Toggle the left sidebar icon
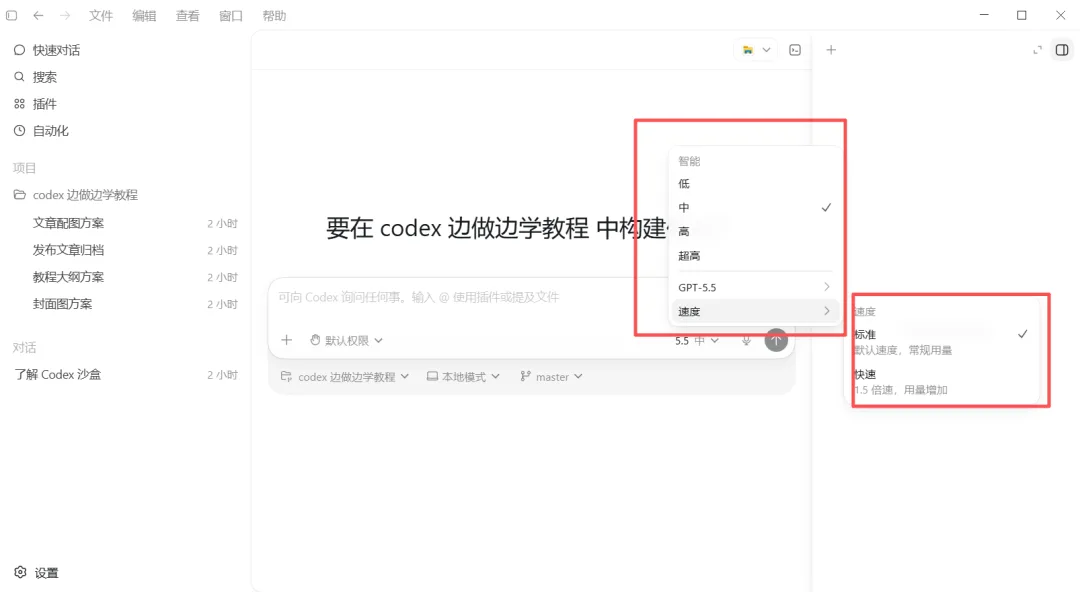Screen dimensions: 1080x592 click(12, 15)
